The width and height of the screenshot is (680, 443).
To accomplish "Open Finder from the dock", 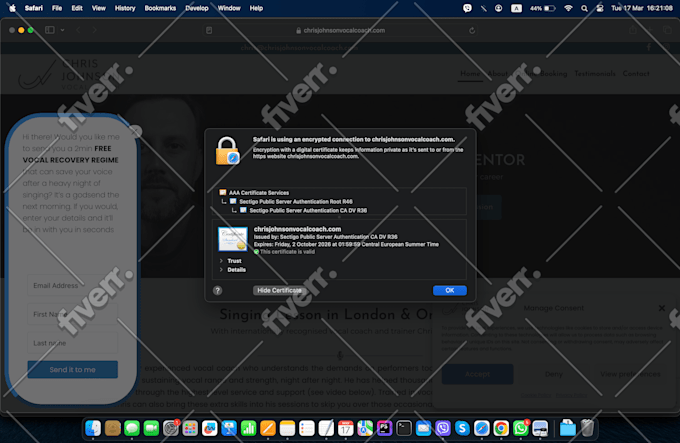I will coord(93,428).
